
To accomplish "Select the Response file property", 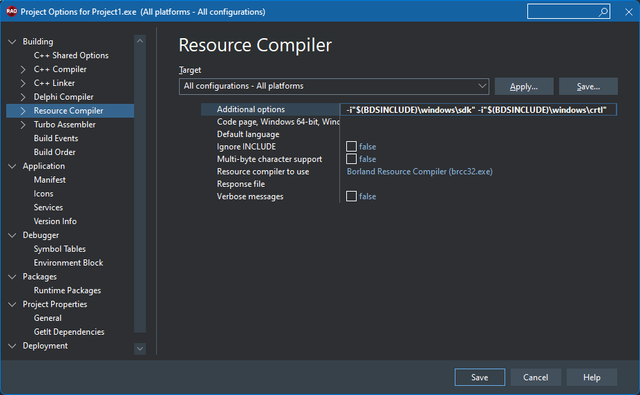I will (241, 184).
